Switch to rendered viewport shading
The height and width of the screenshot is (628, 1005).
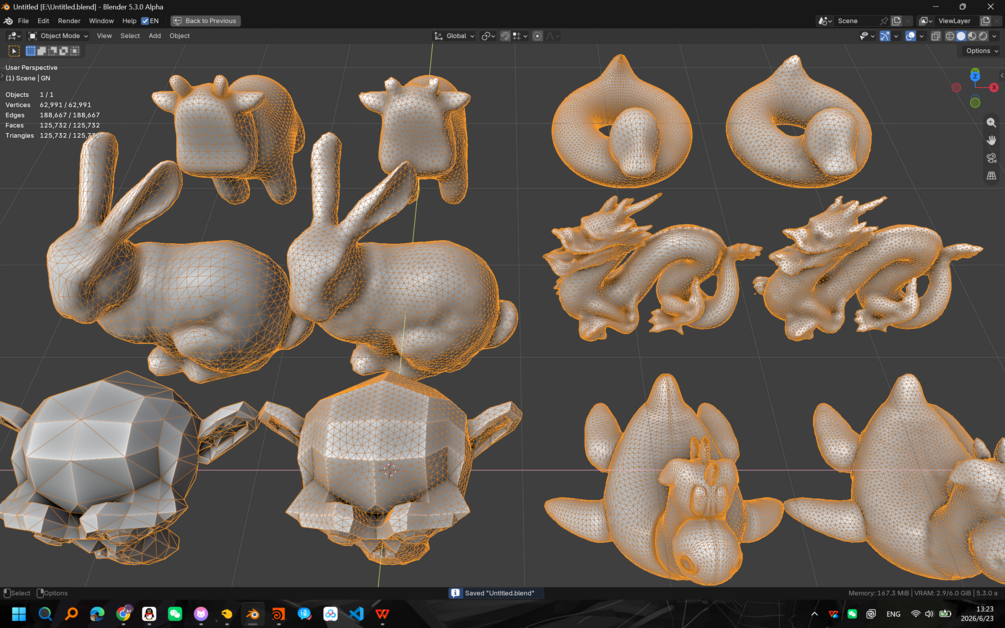tap(983, 36)
